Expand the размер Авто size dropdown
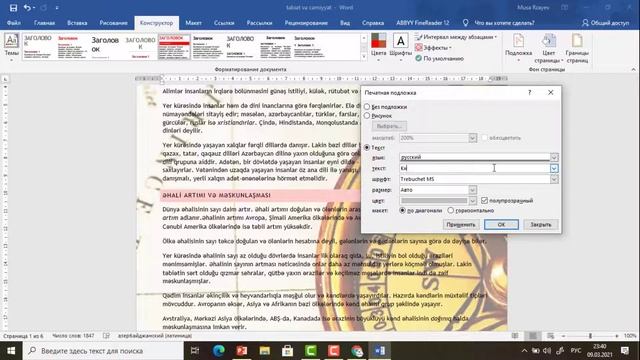Viewport: 640px width, 360px height. 472,190
